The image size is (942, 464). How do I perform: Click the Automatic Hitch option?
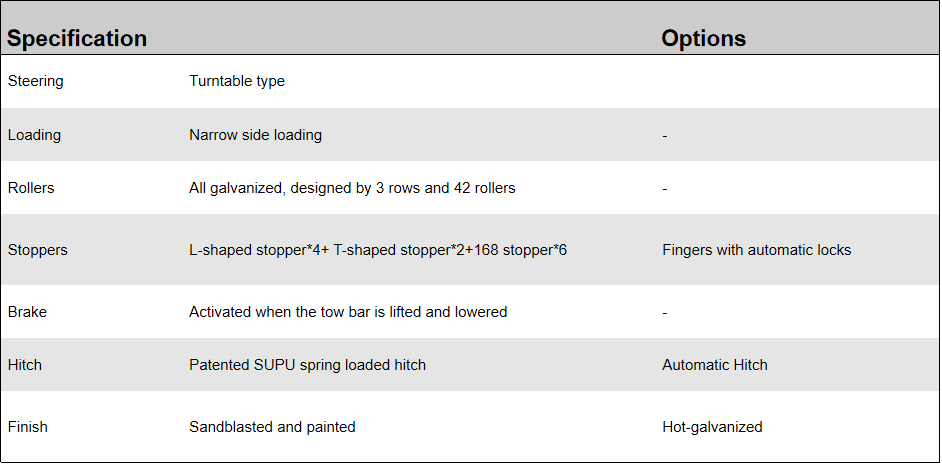tap(714, 365)
